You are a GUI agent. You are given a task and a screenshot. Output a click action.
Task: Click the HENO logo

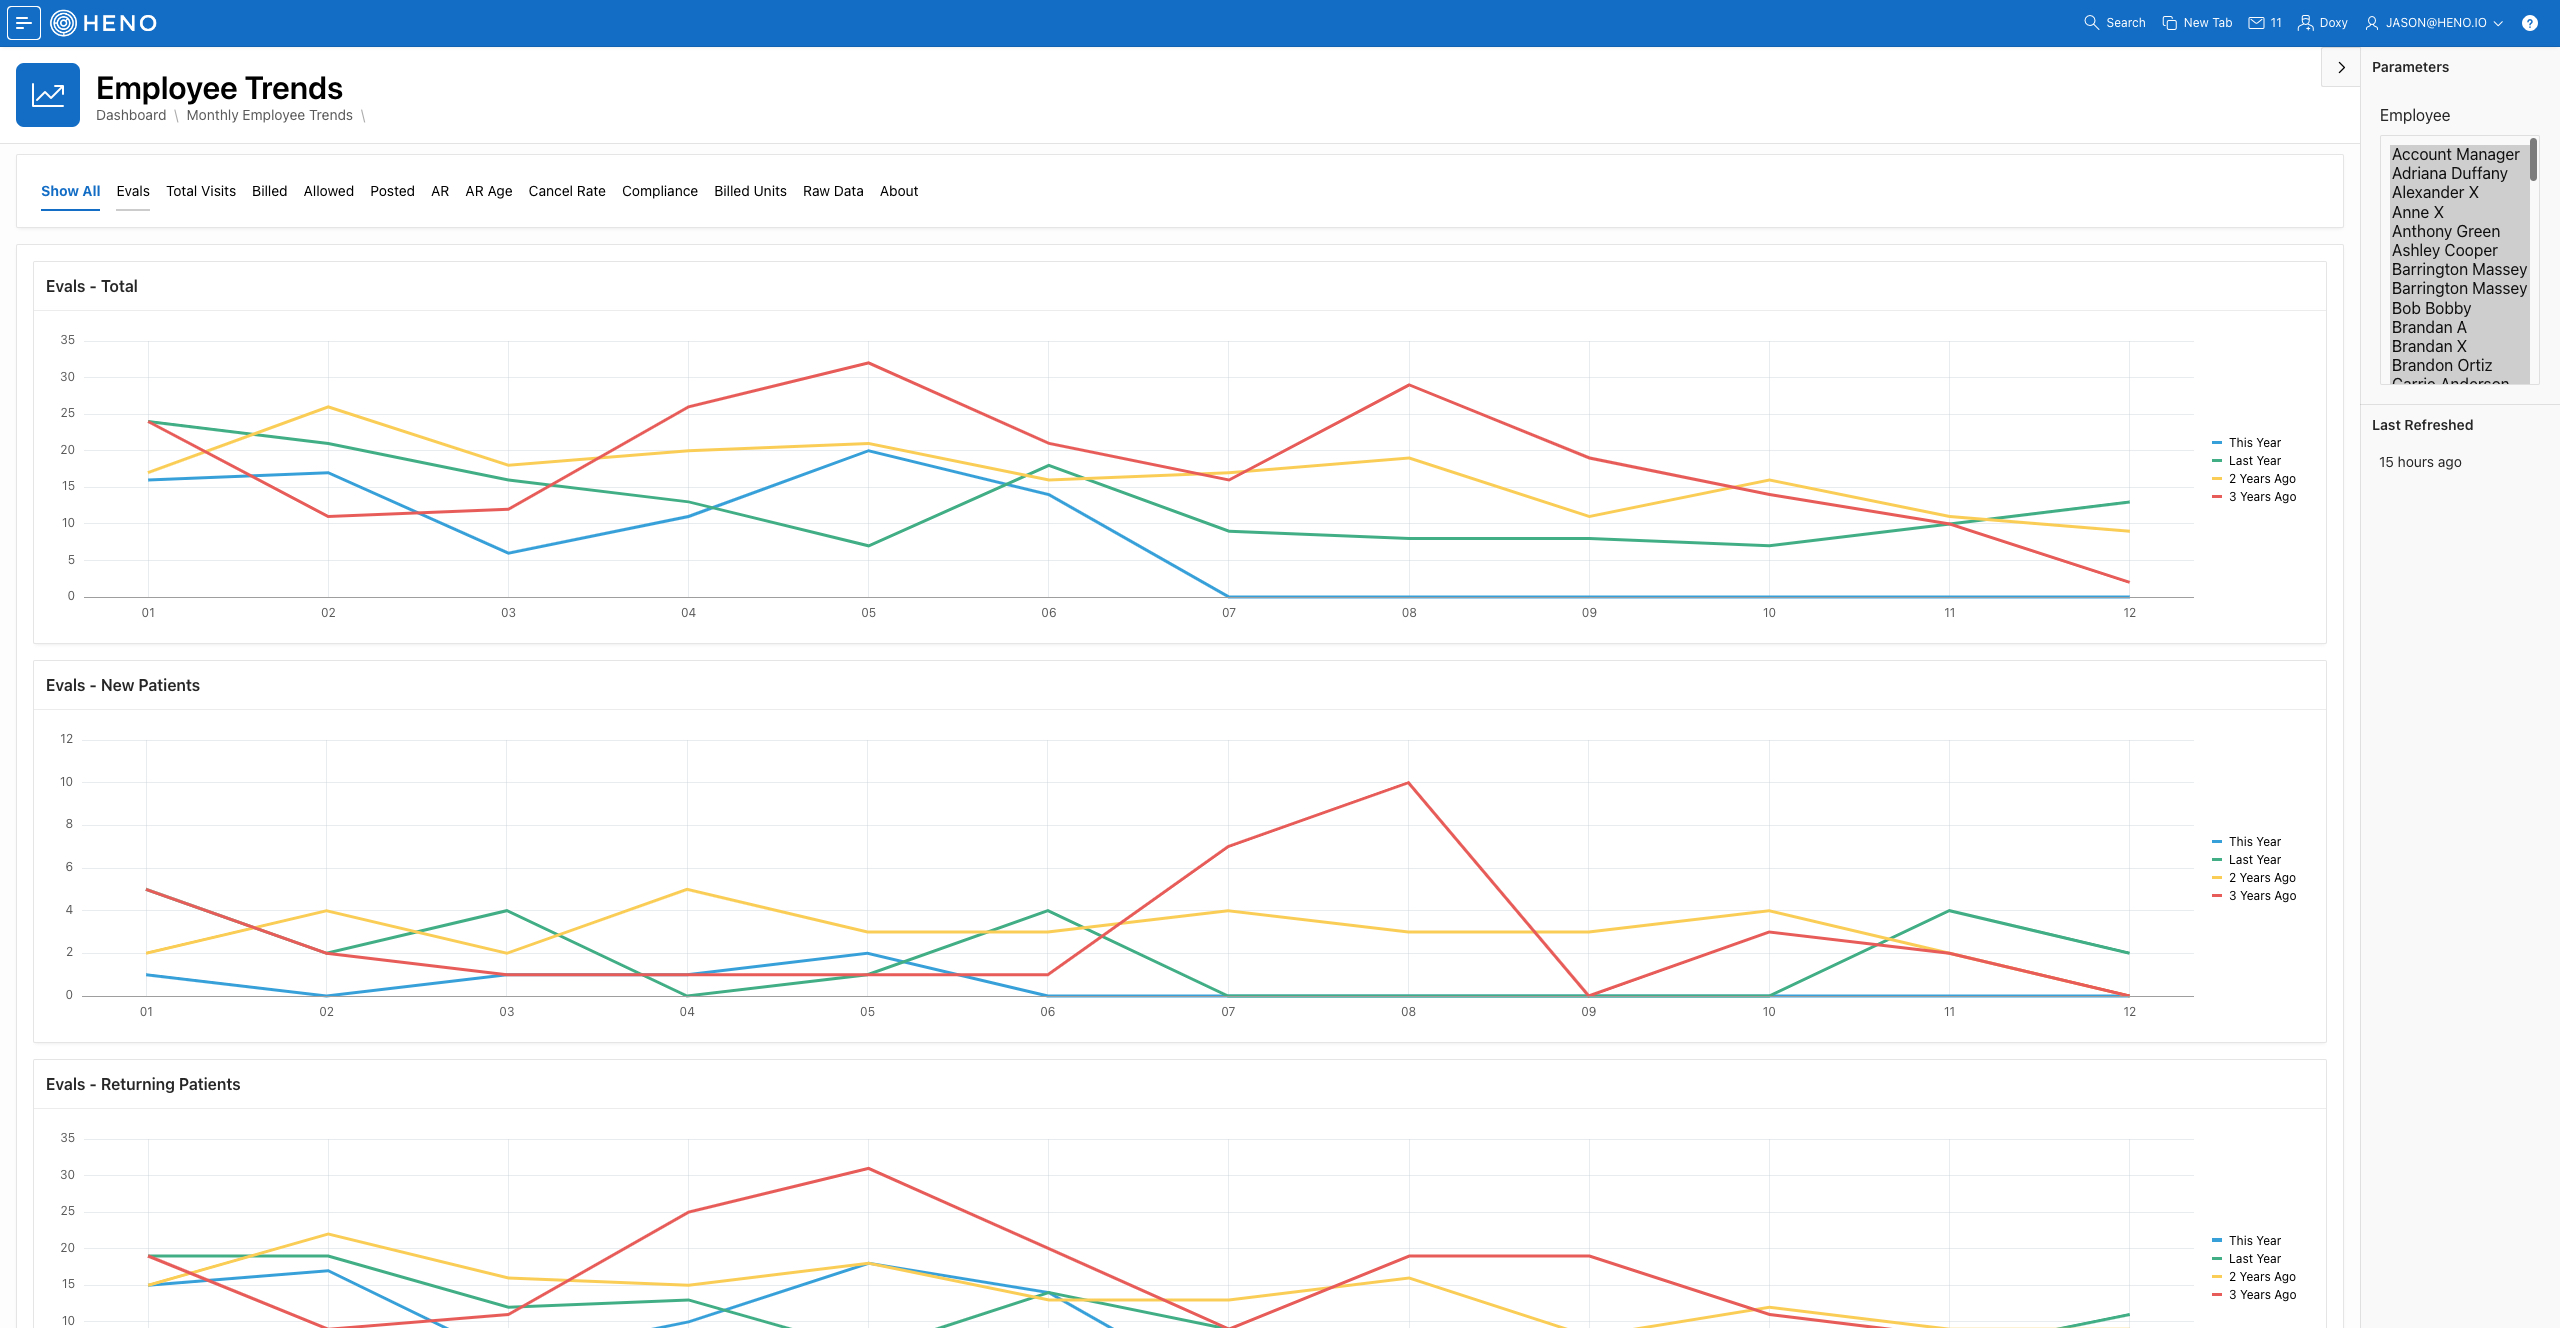[104, 23]
